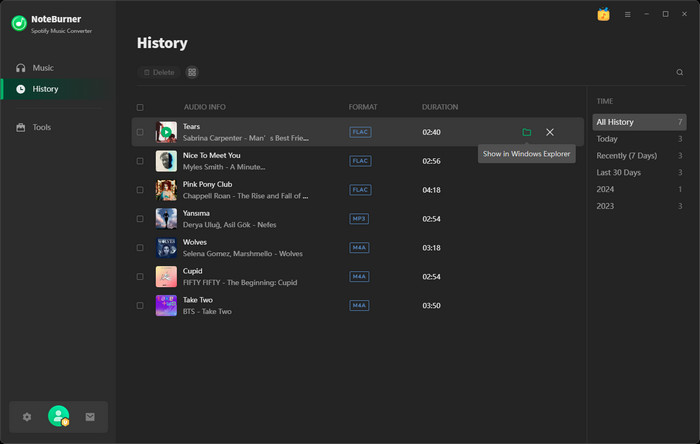Remove the Tears track with X icon

[x=550, y=132]
